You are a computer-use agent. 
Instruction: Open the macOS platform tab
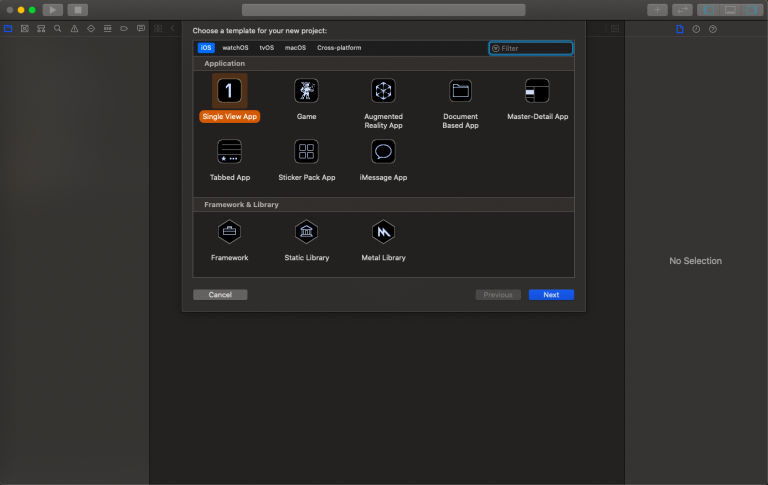(295, 48)
